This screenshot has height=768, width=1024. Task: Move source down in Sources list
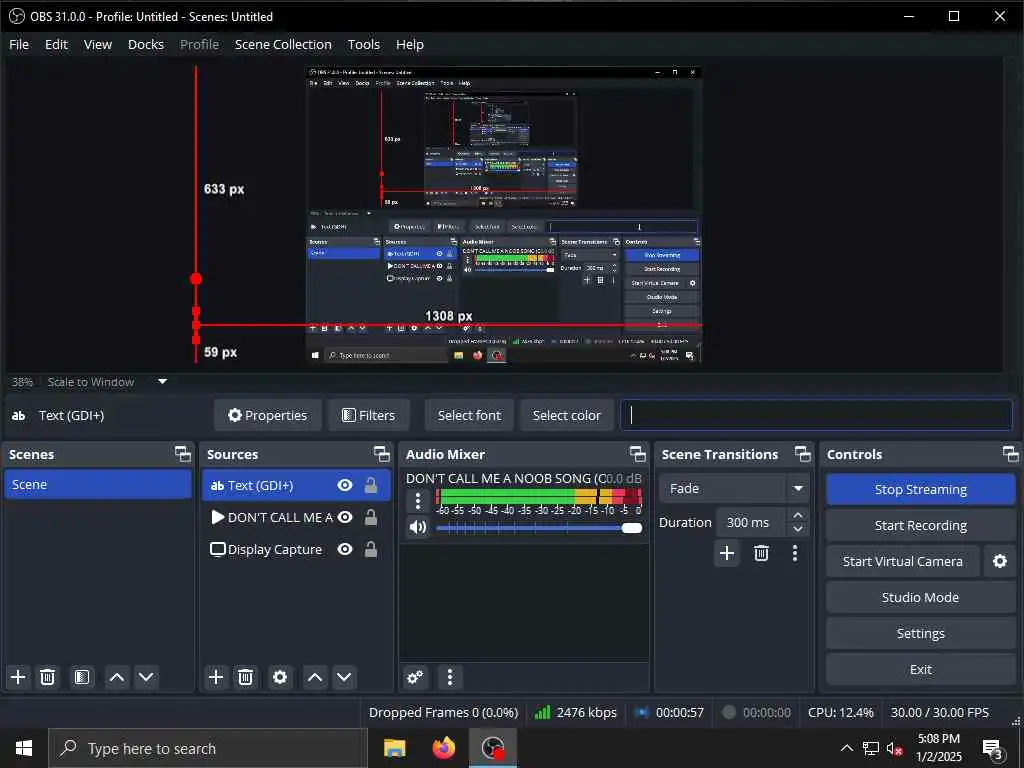pyautogui.click(x=344, y=677)
